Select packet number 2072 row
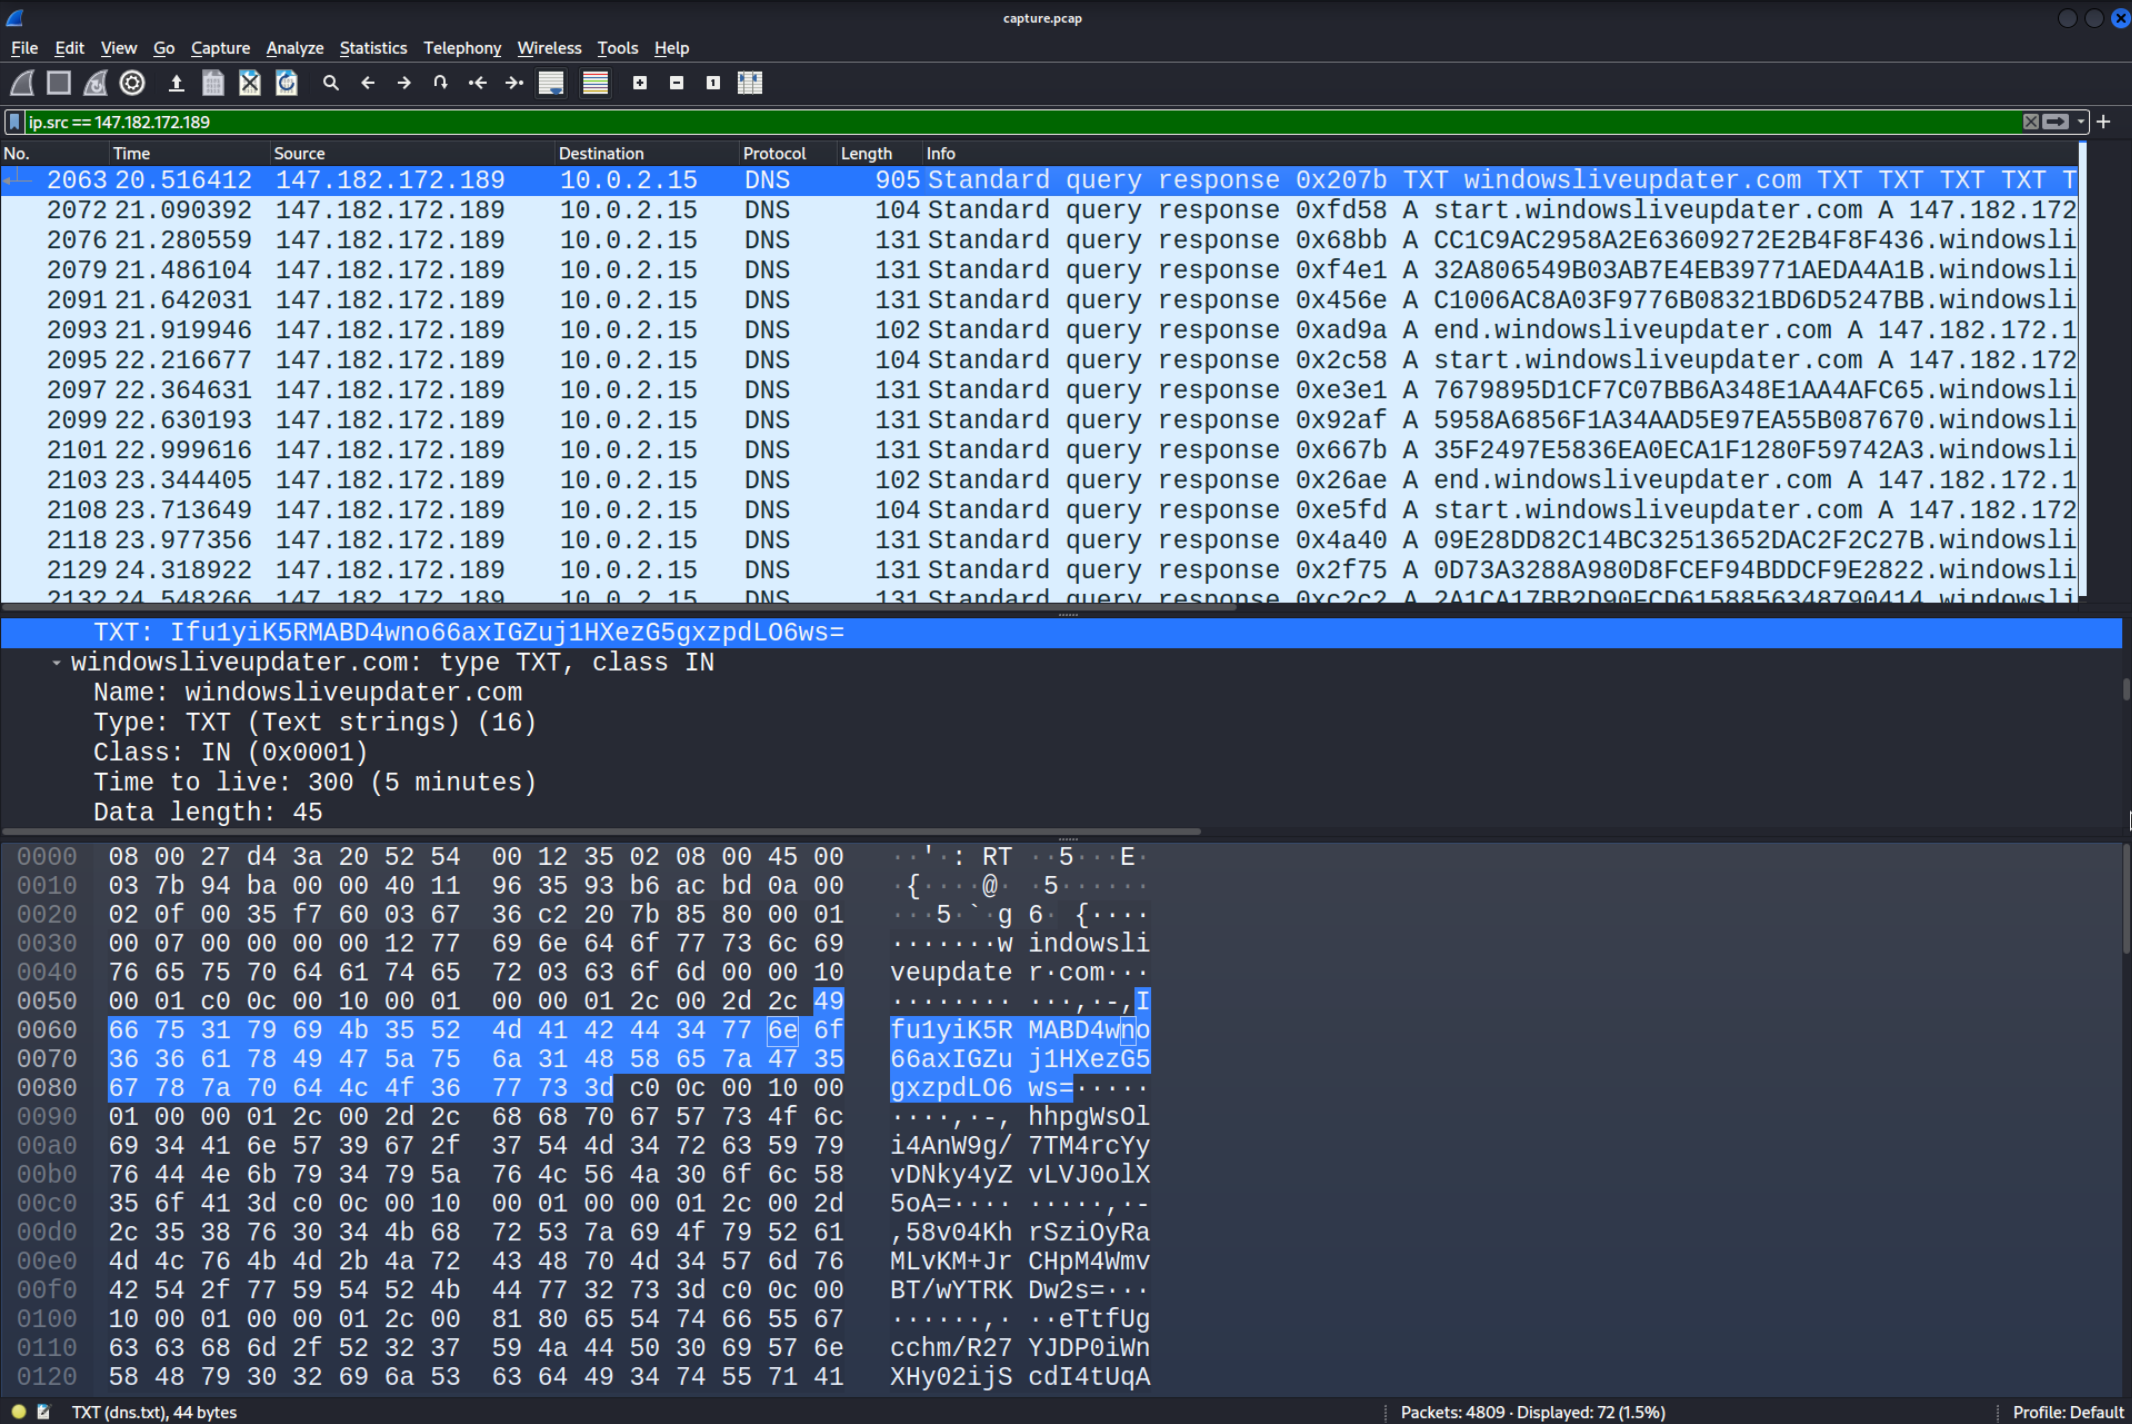This screenshot has height=1424, width=2132. tap(1039, 210)
